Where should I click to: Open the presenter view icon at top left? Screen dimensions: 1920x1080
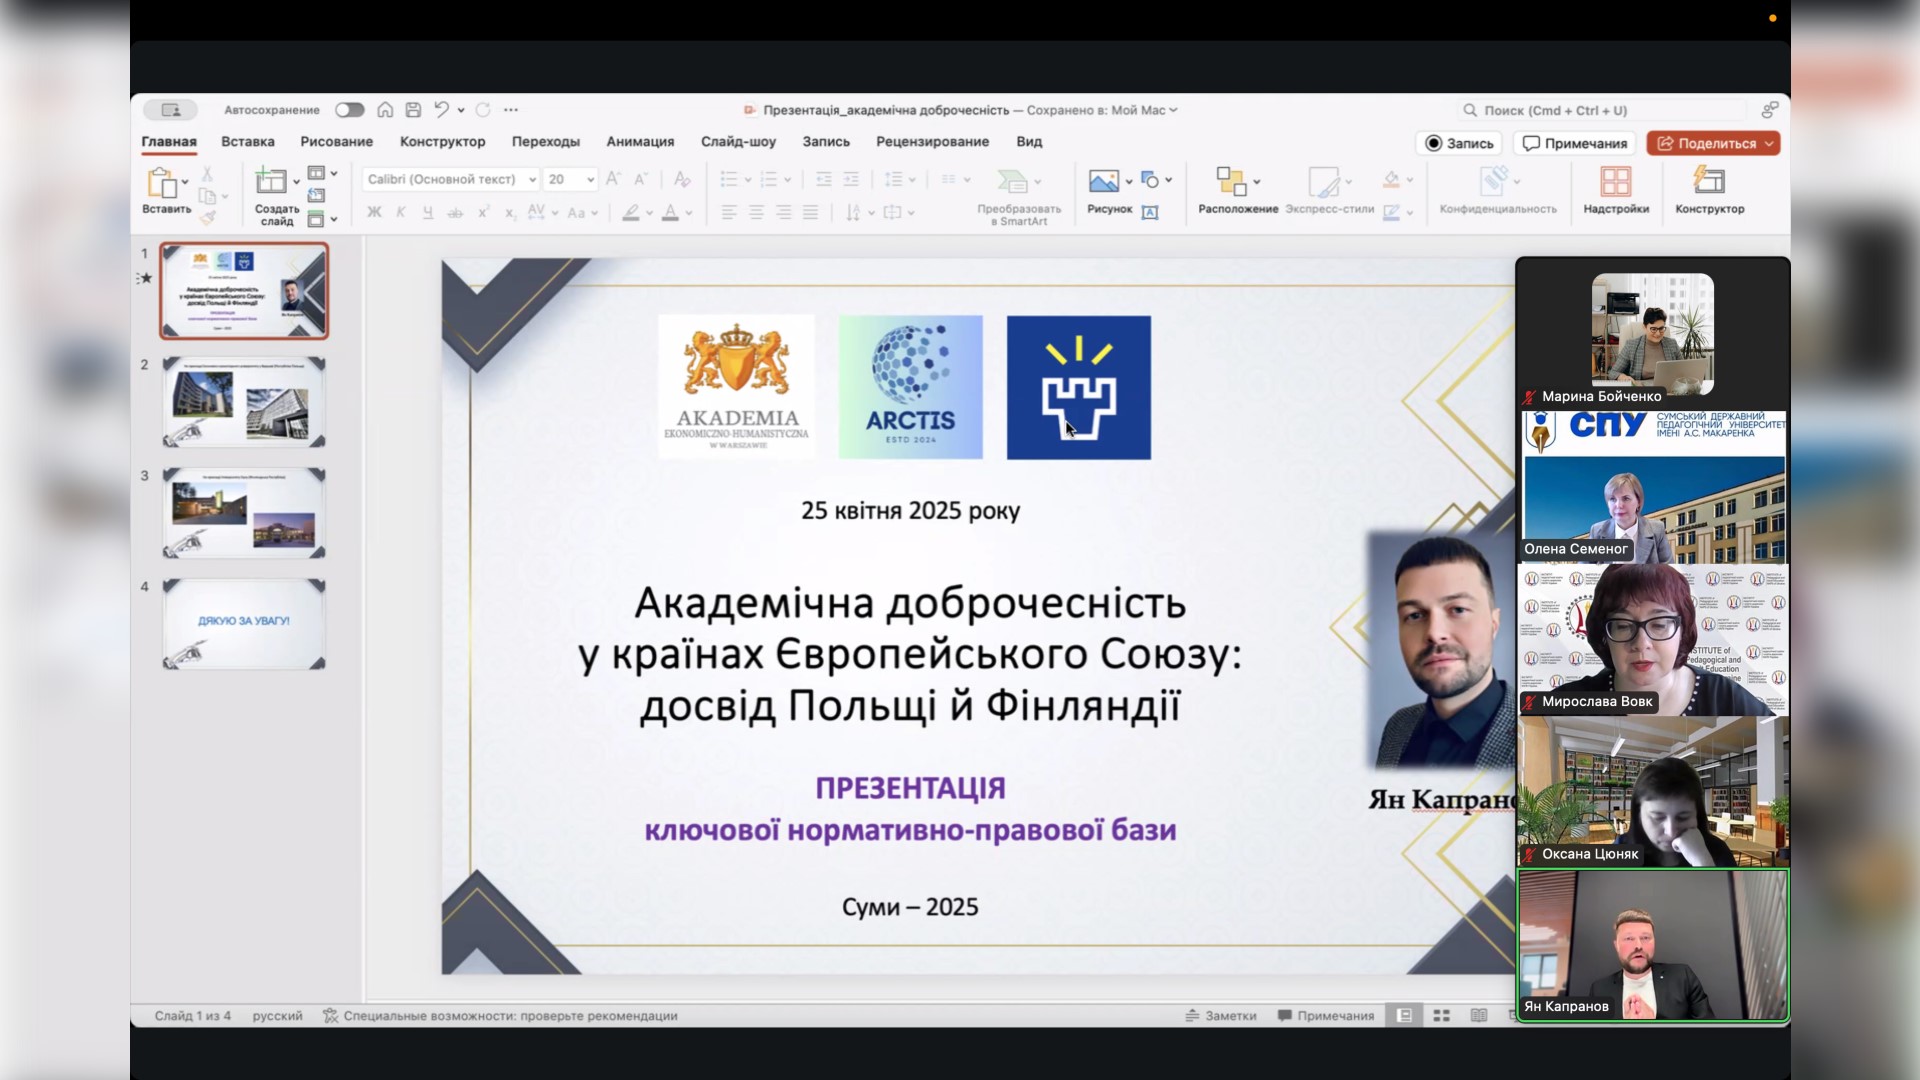point(170,110)
